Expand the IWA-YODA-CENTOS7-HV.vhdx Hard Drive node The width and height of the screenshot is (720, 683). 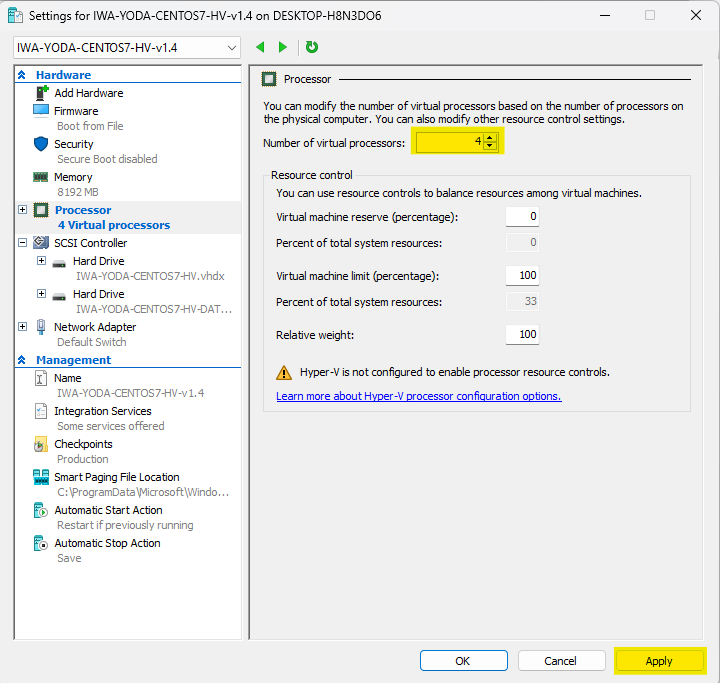click(x=41, y=260)
